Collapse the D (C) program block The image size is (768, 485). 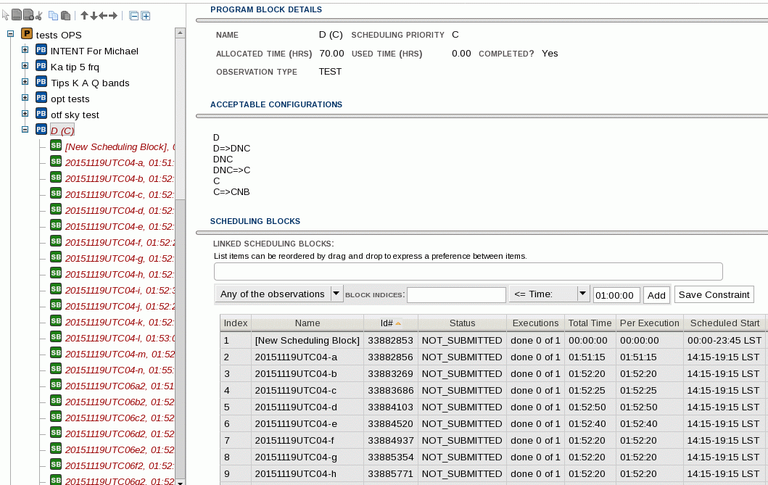pos(25,130)
